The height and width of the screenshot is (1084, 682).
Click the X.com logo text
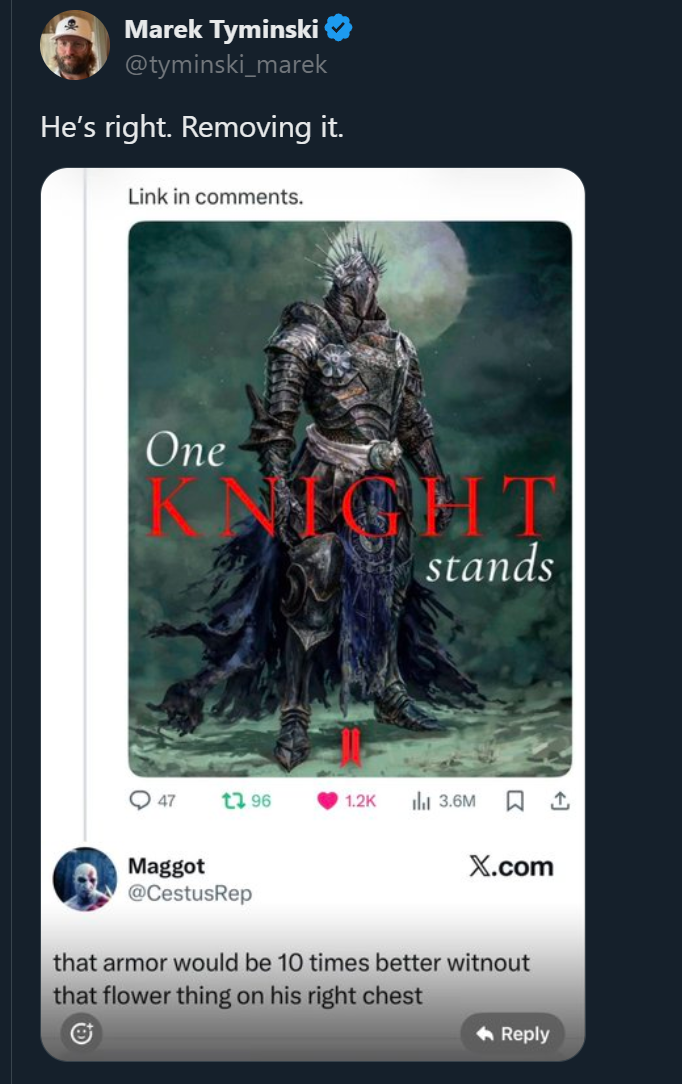511,866
